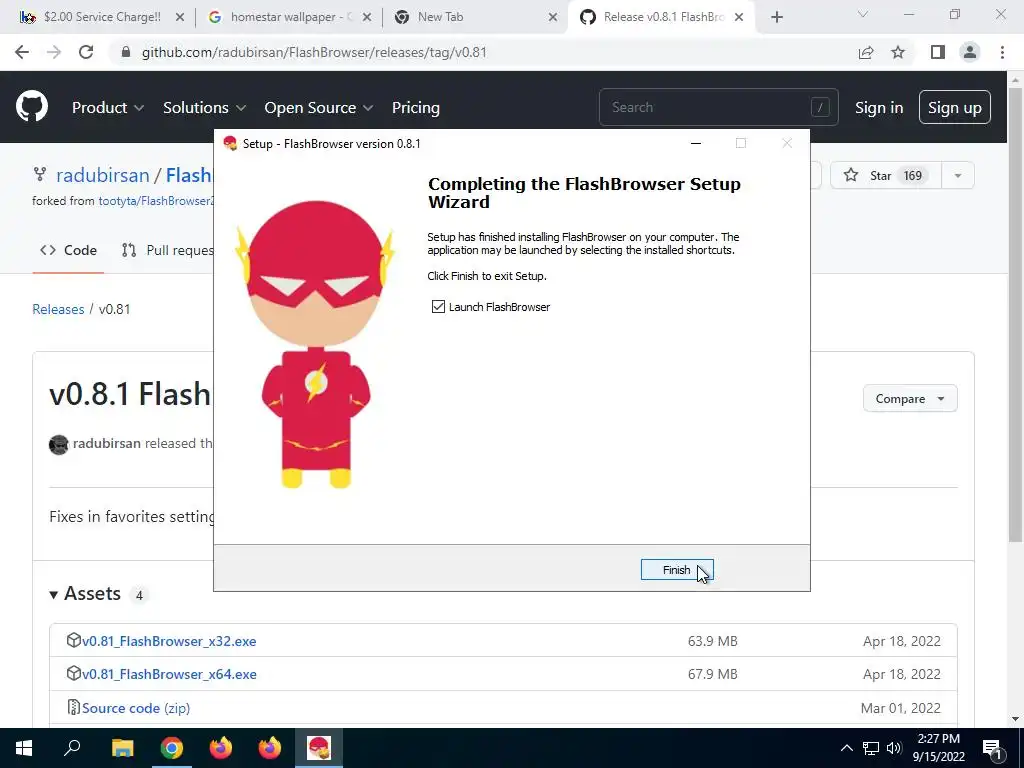1024x768 pixels.
Task: Open Windows taskbar search
Action: coord(72,748)
